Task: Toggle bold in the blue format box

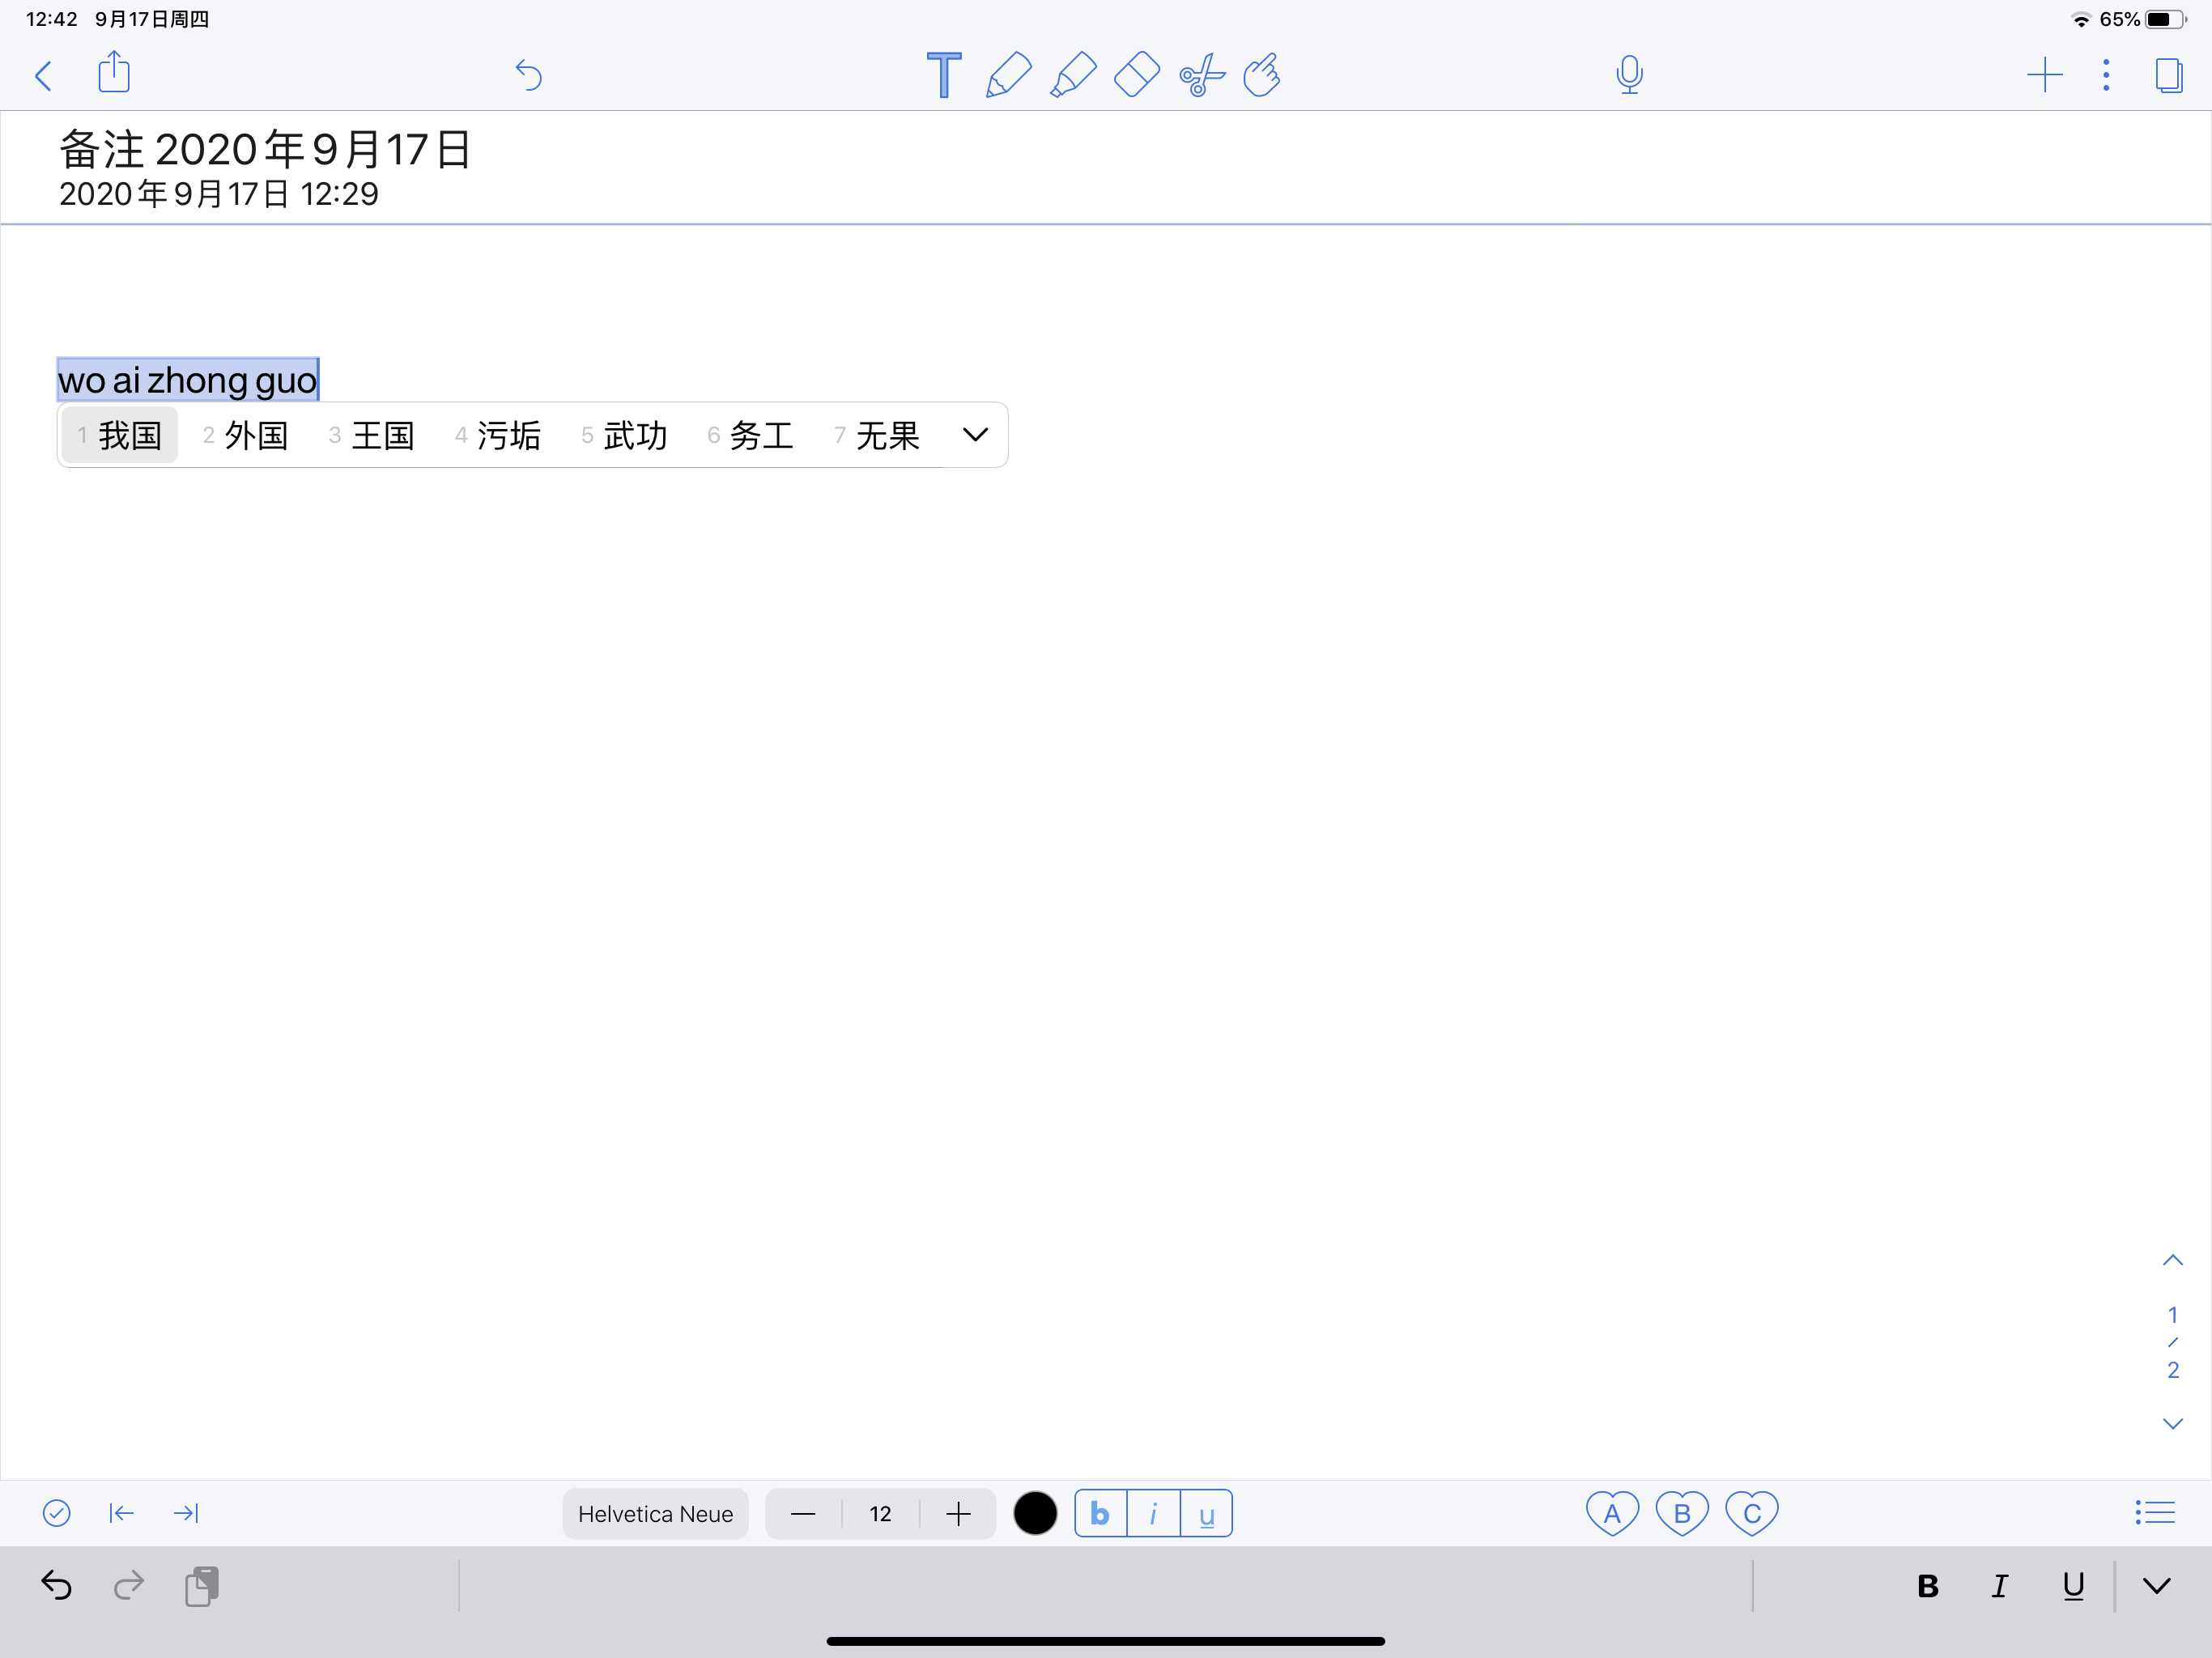Action: pos(1100,1513)
